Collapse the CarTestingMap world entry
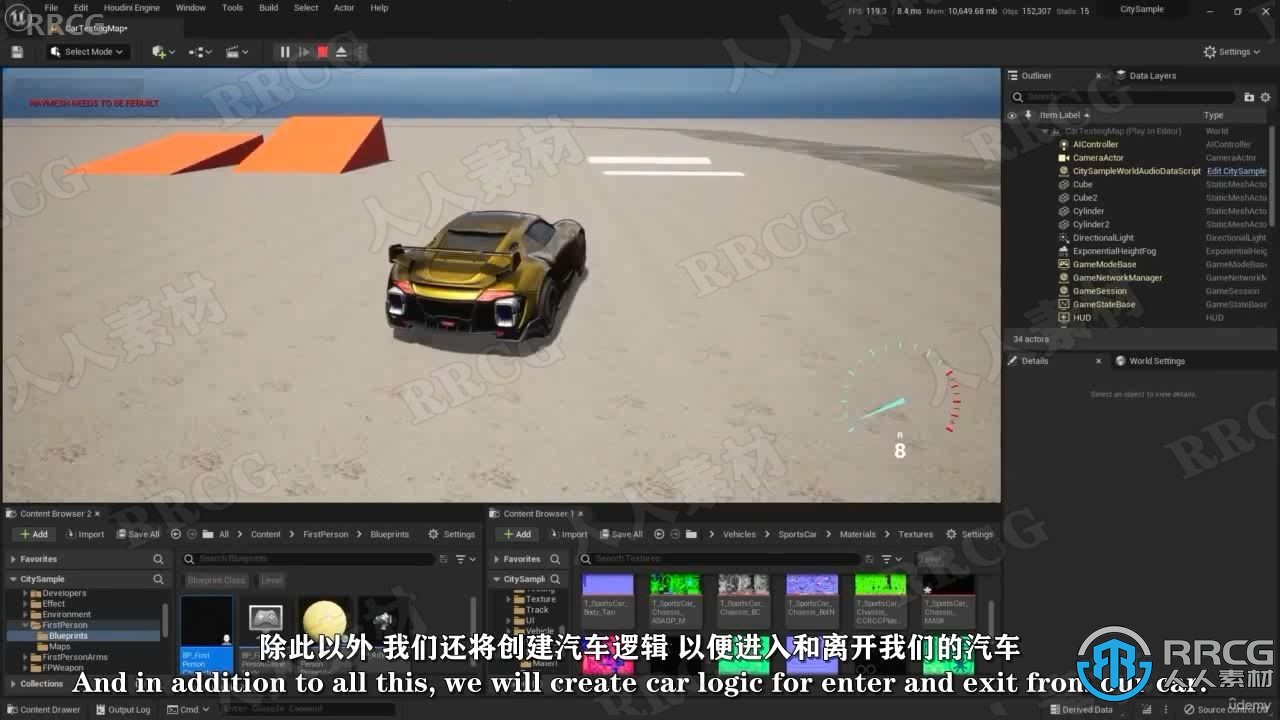The width and height of the screenshot is (1280, 720). point(1046,131)
